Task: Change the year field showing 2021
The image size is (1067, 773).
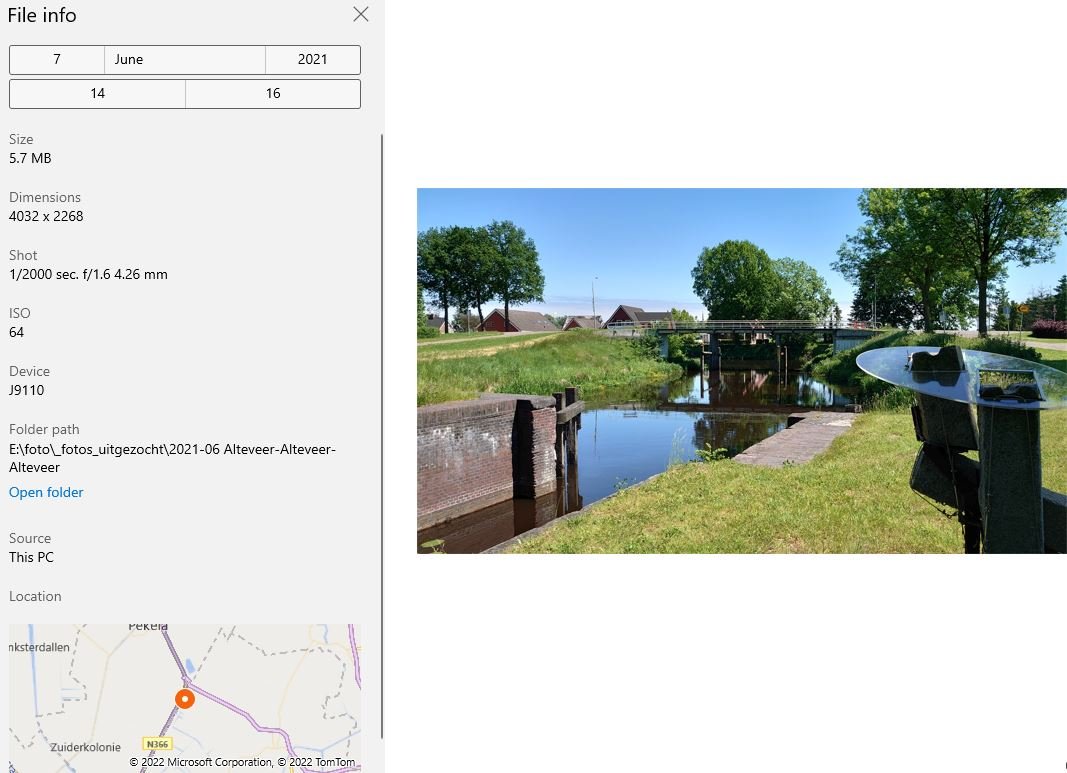Action: tap(312, 60)
